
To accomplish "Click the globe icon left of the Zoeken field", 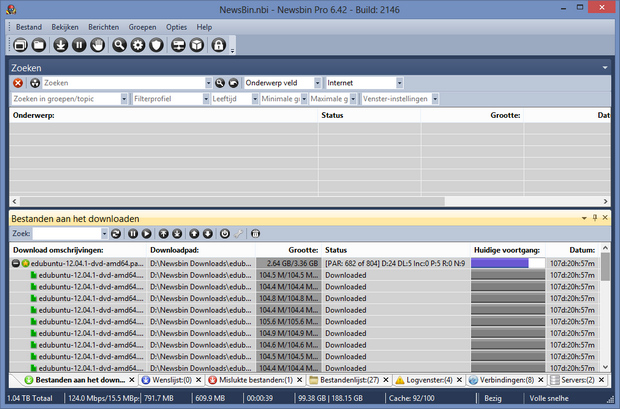I will pyautogui.click(x=35, y=83).
